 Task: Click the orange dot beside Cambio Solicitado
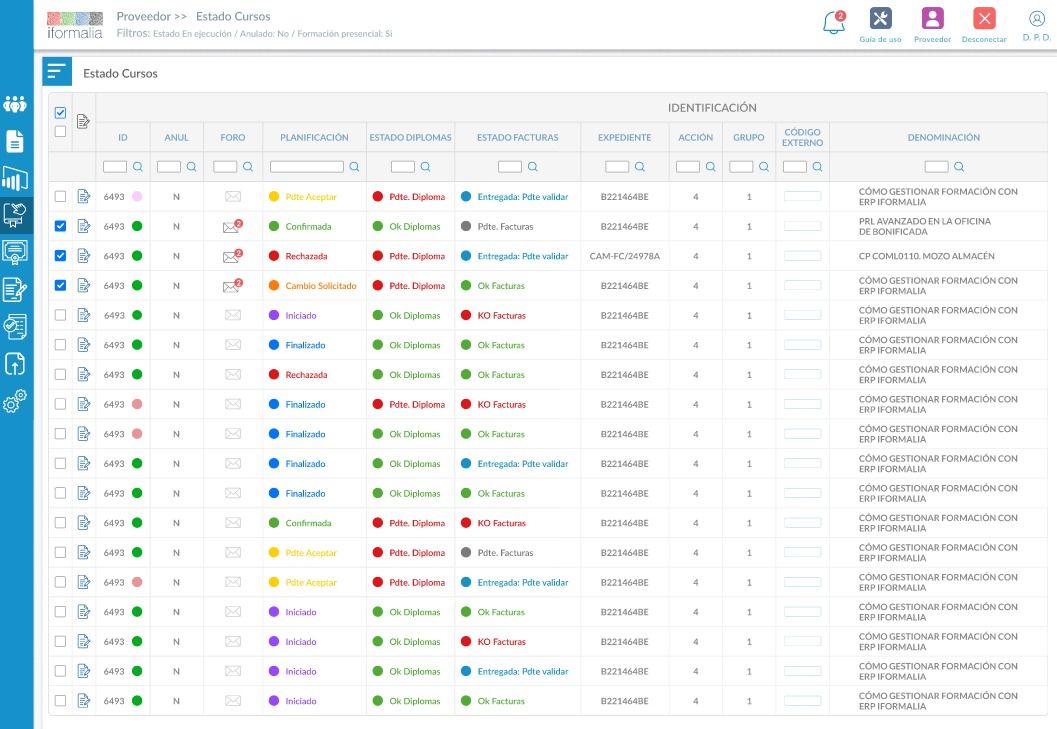274,285
